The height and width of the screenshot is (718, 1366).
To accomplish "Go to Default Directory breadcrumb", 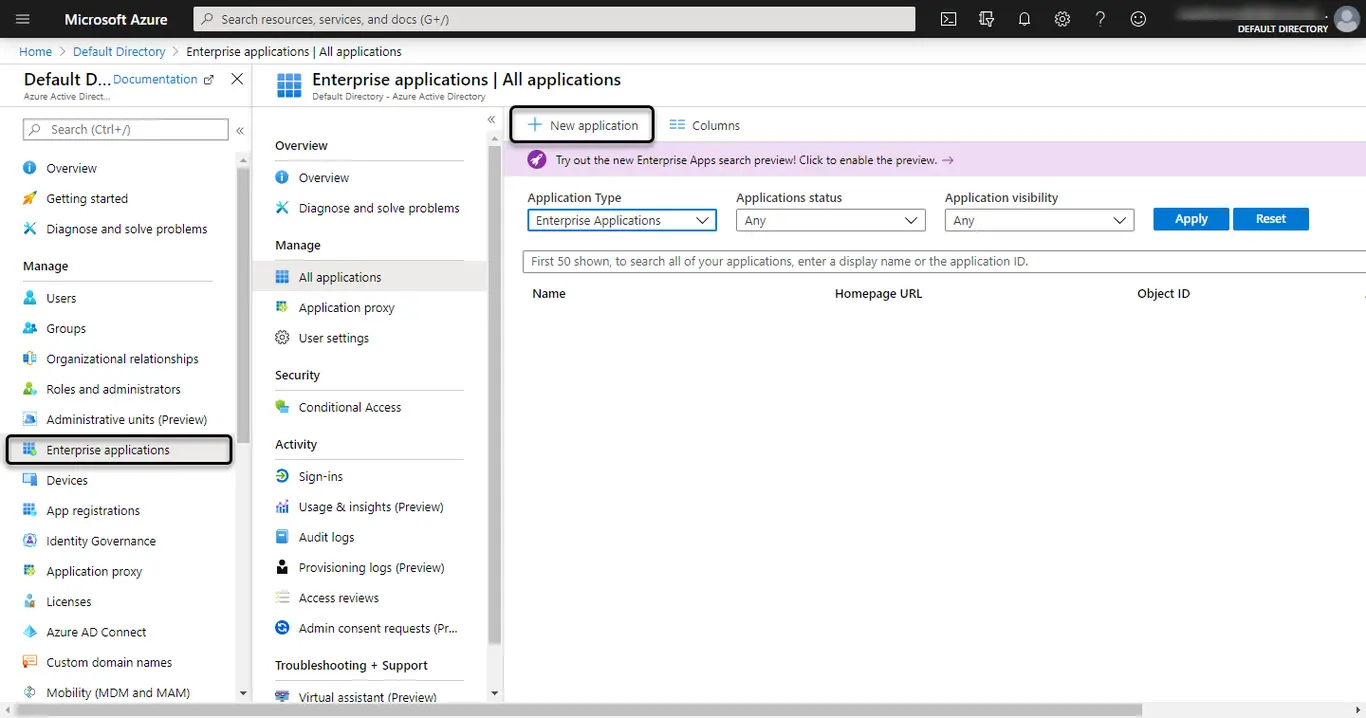I will pos(119,51).
